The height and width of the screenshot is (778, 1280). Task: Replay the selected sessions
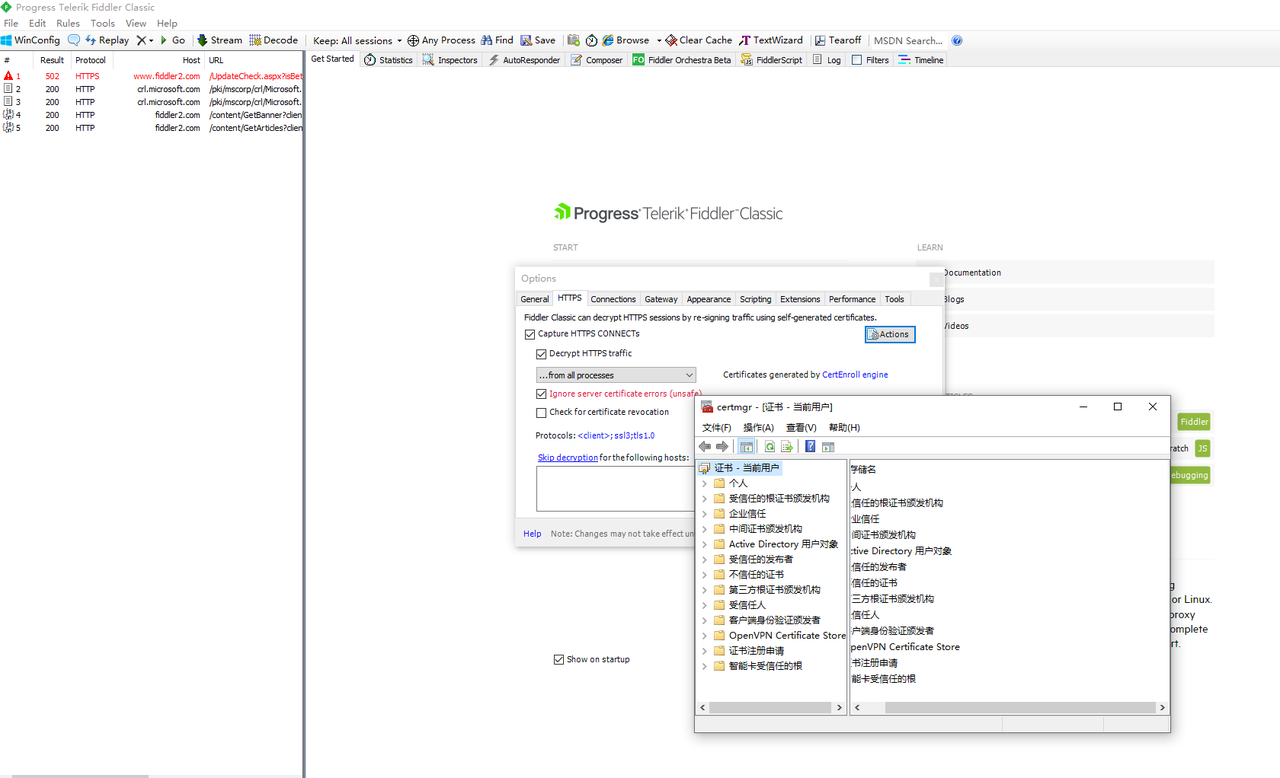[107, 41]
